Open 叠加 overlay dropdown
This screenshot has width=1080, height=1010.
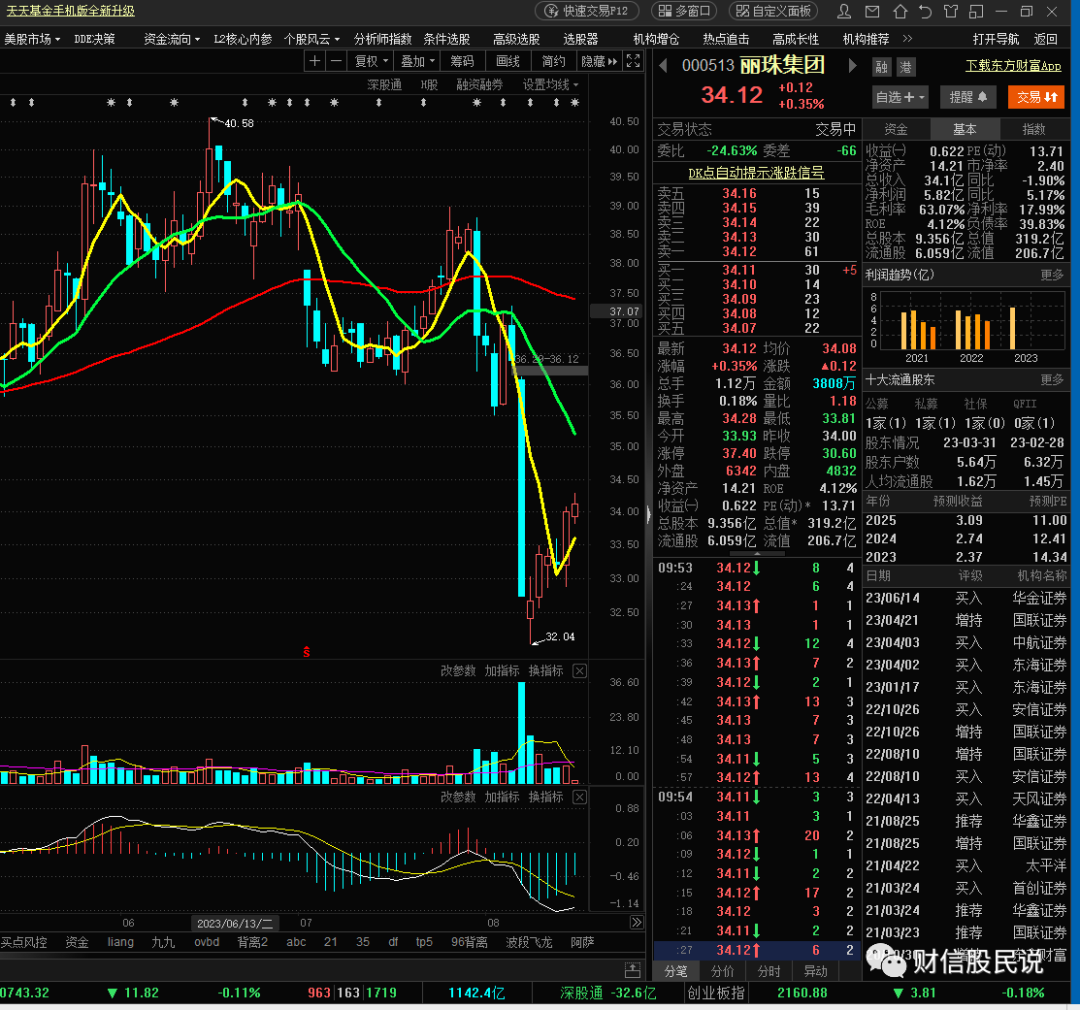click(x=417, y=61)
